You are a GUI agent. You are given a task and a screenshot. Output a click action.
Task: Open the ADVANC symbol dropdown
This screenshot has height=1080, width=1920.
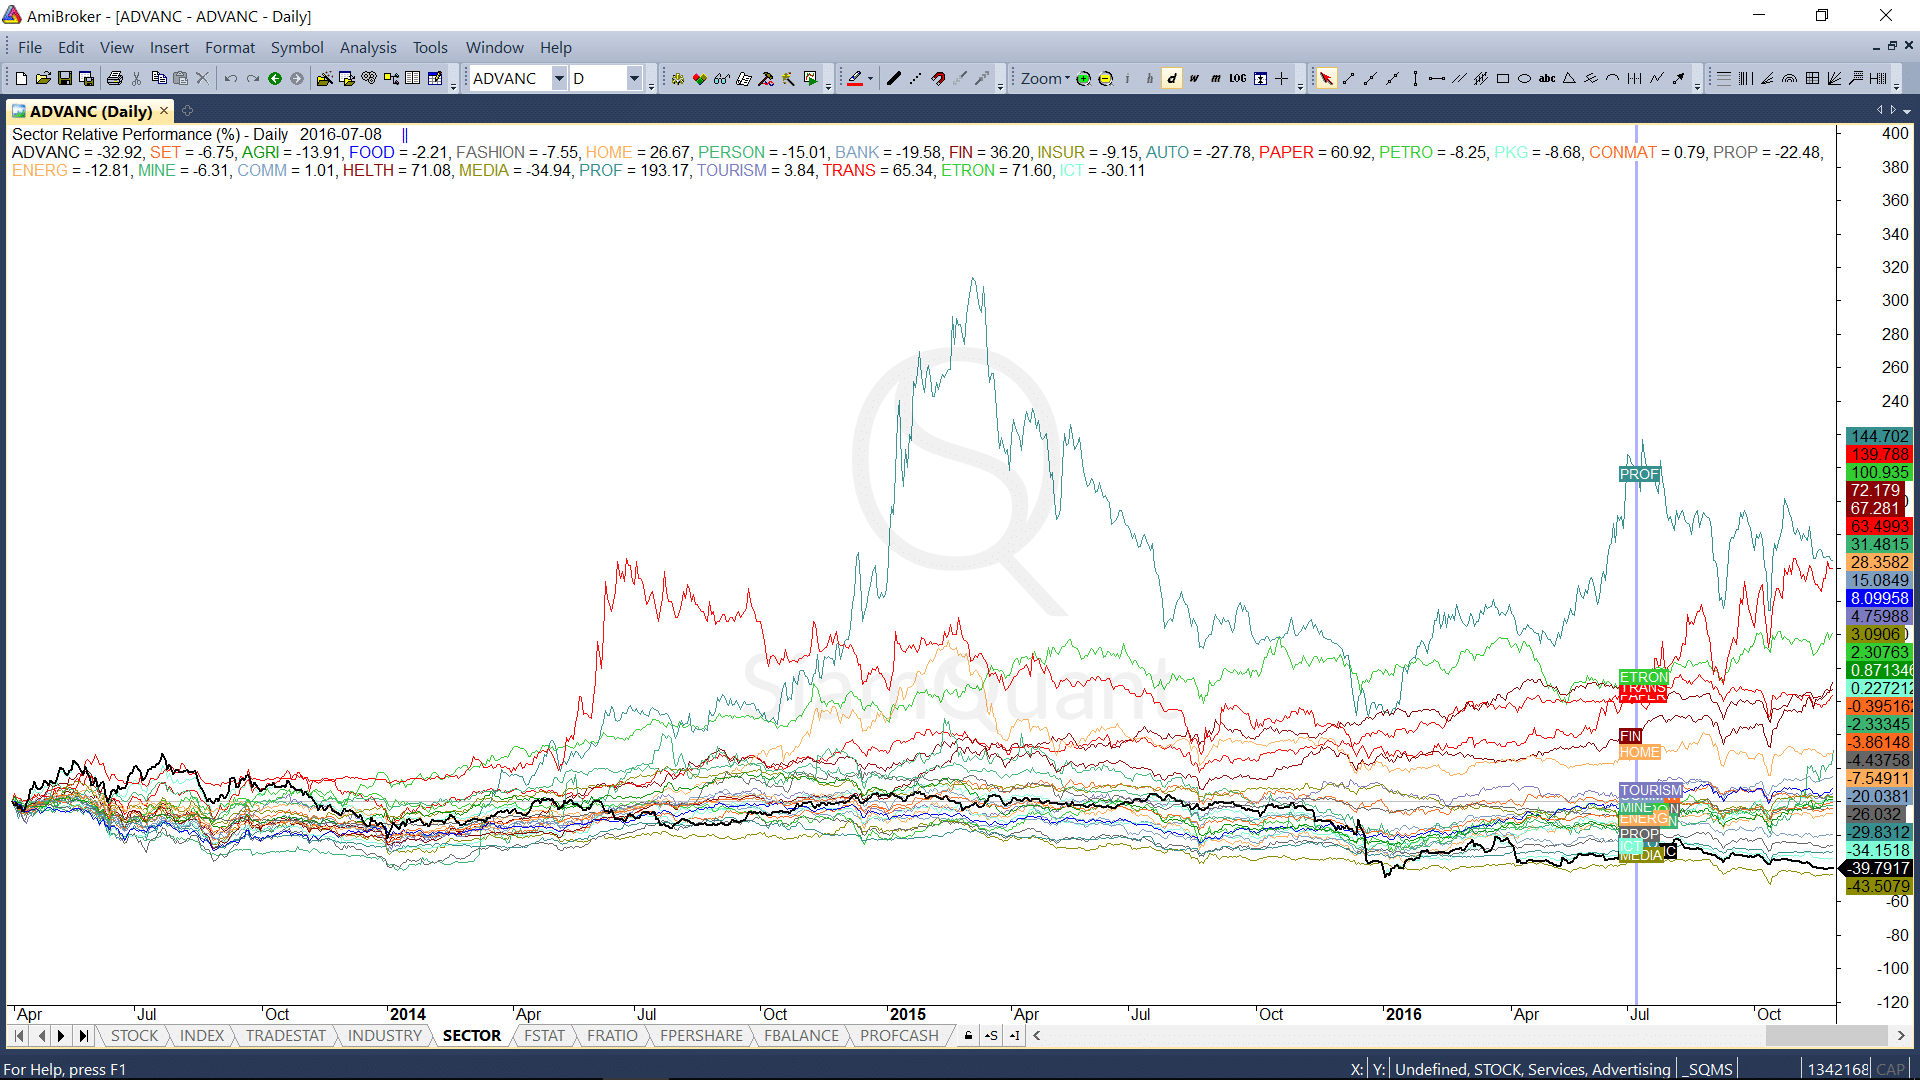559,78
